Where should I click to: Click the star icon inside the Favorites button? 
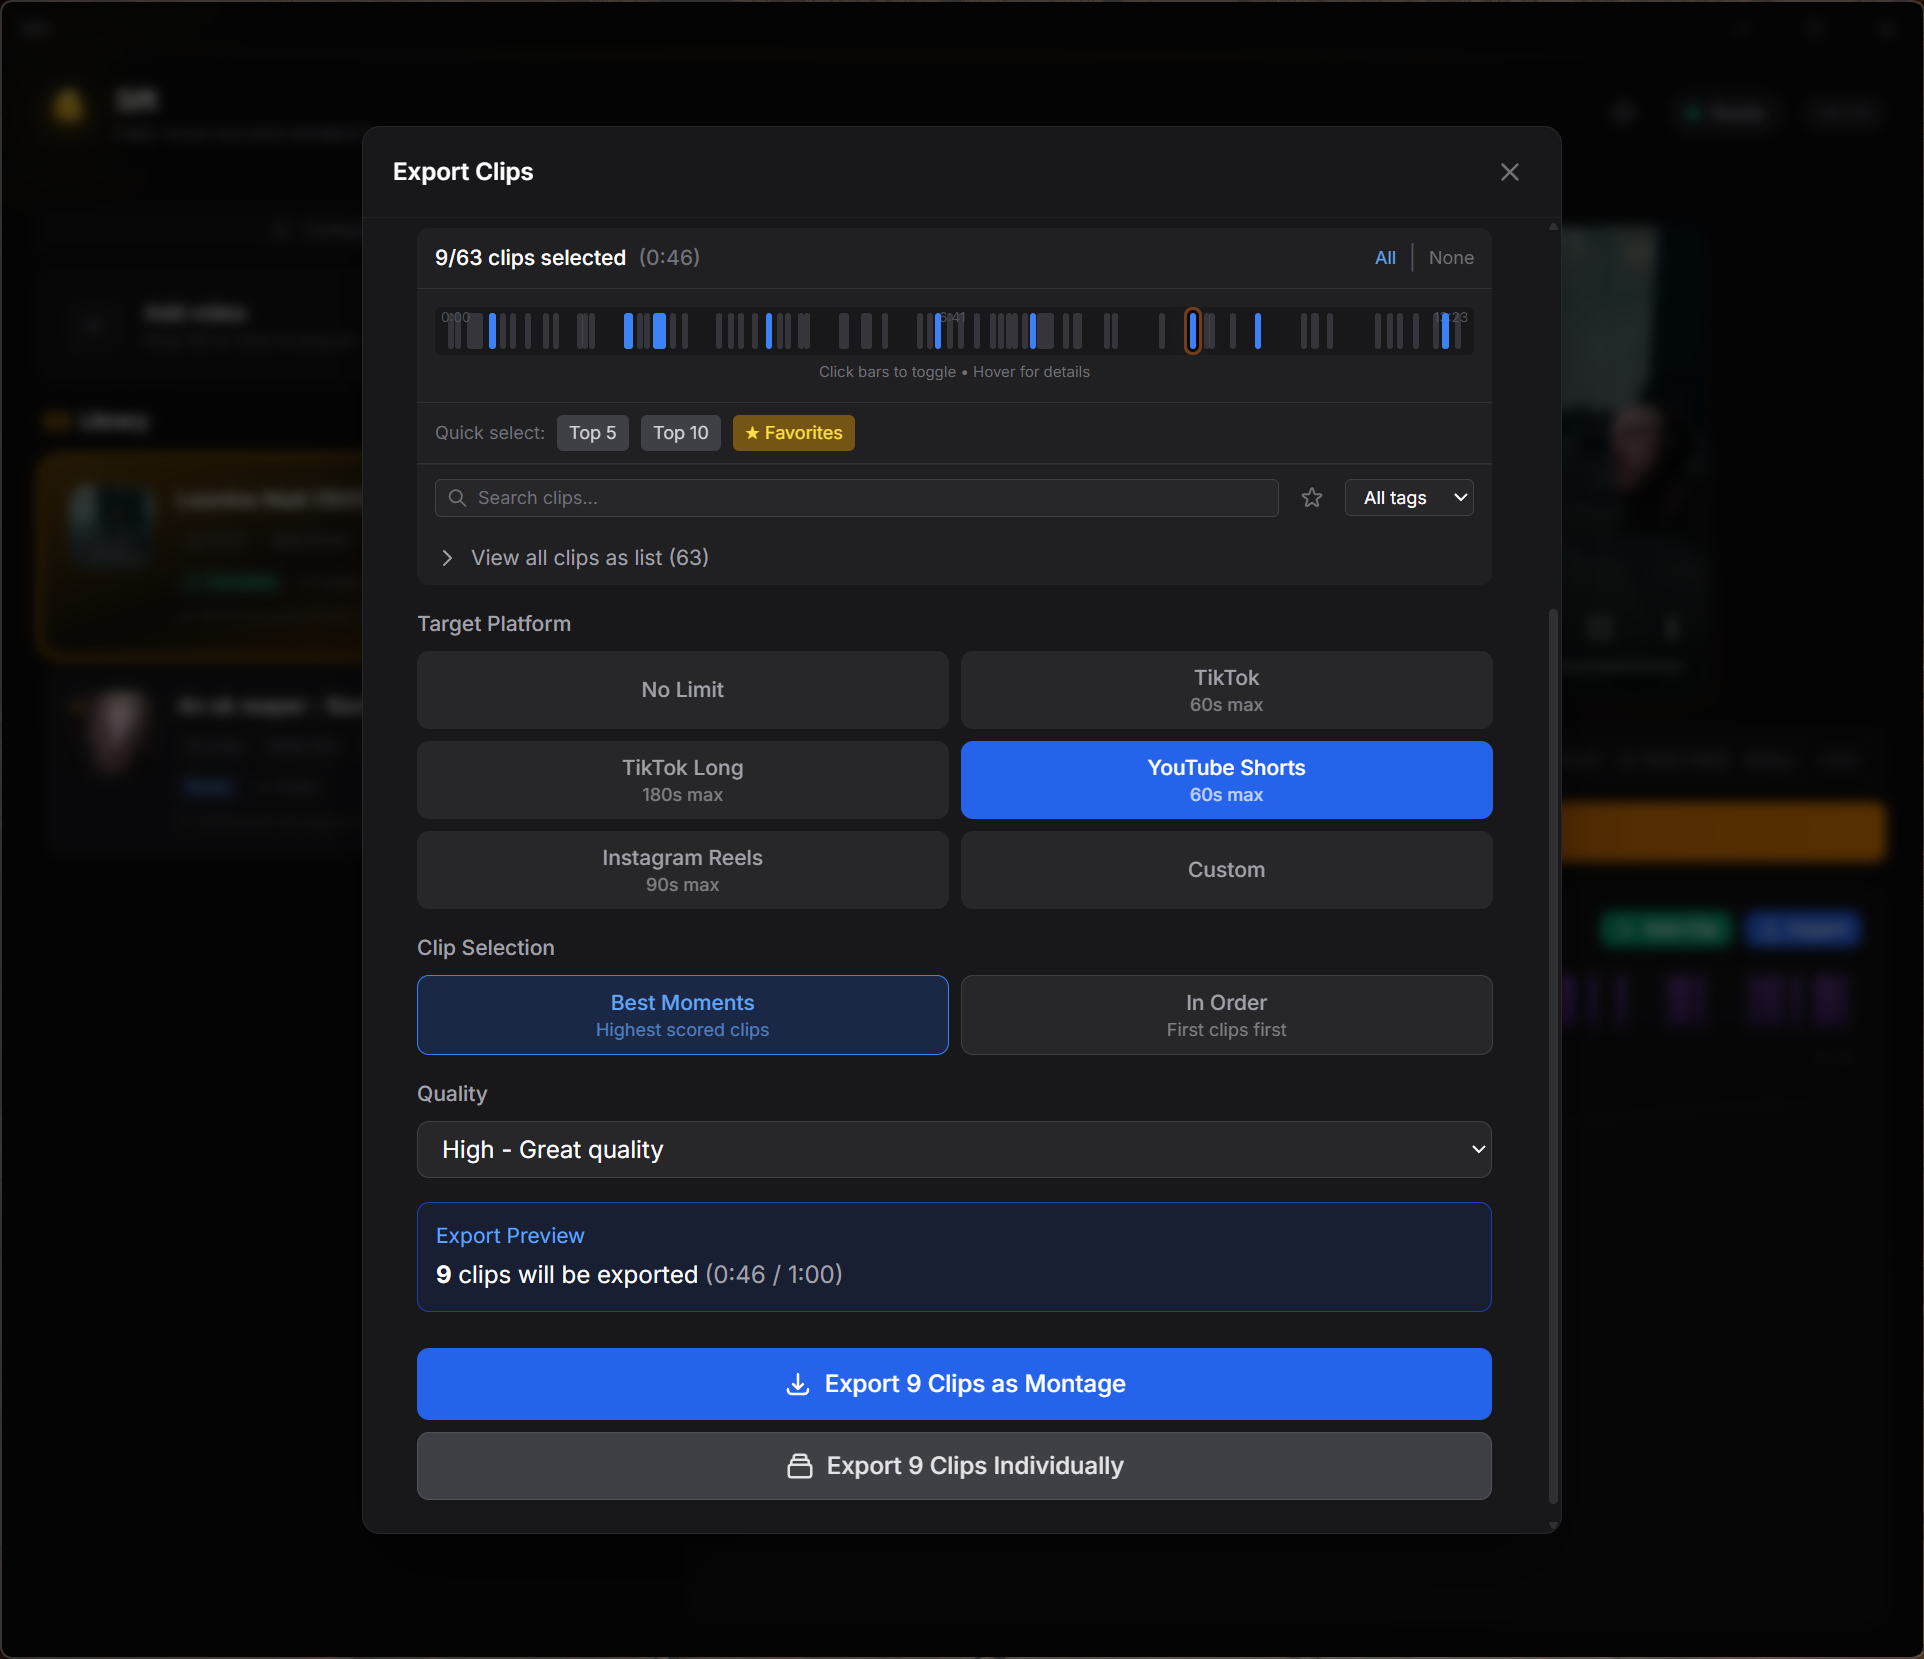point(752,433)
